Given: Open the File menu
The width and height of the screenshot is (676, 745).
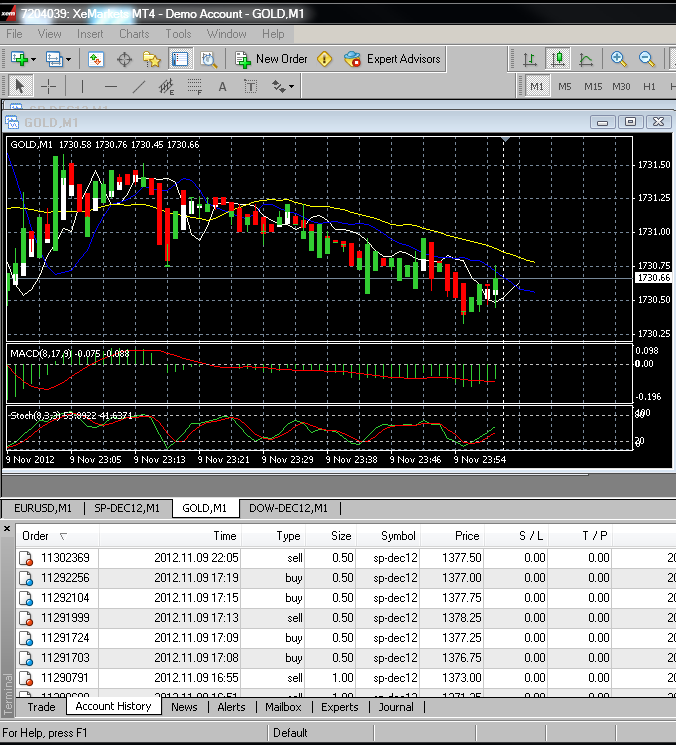Looking at the screenshot, I should pos(14,34).
